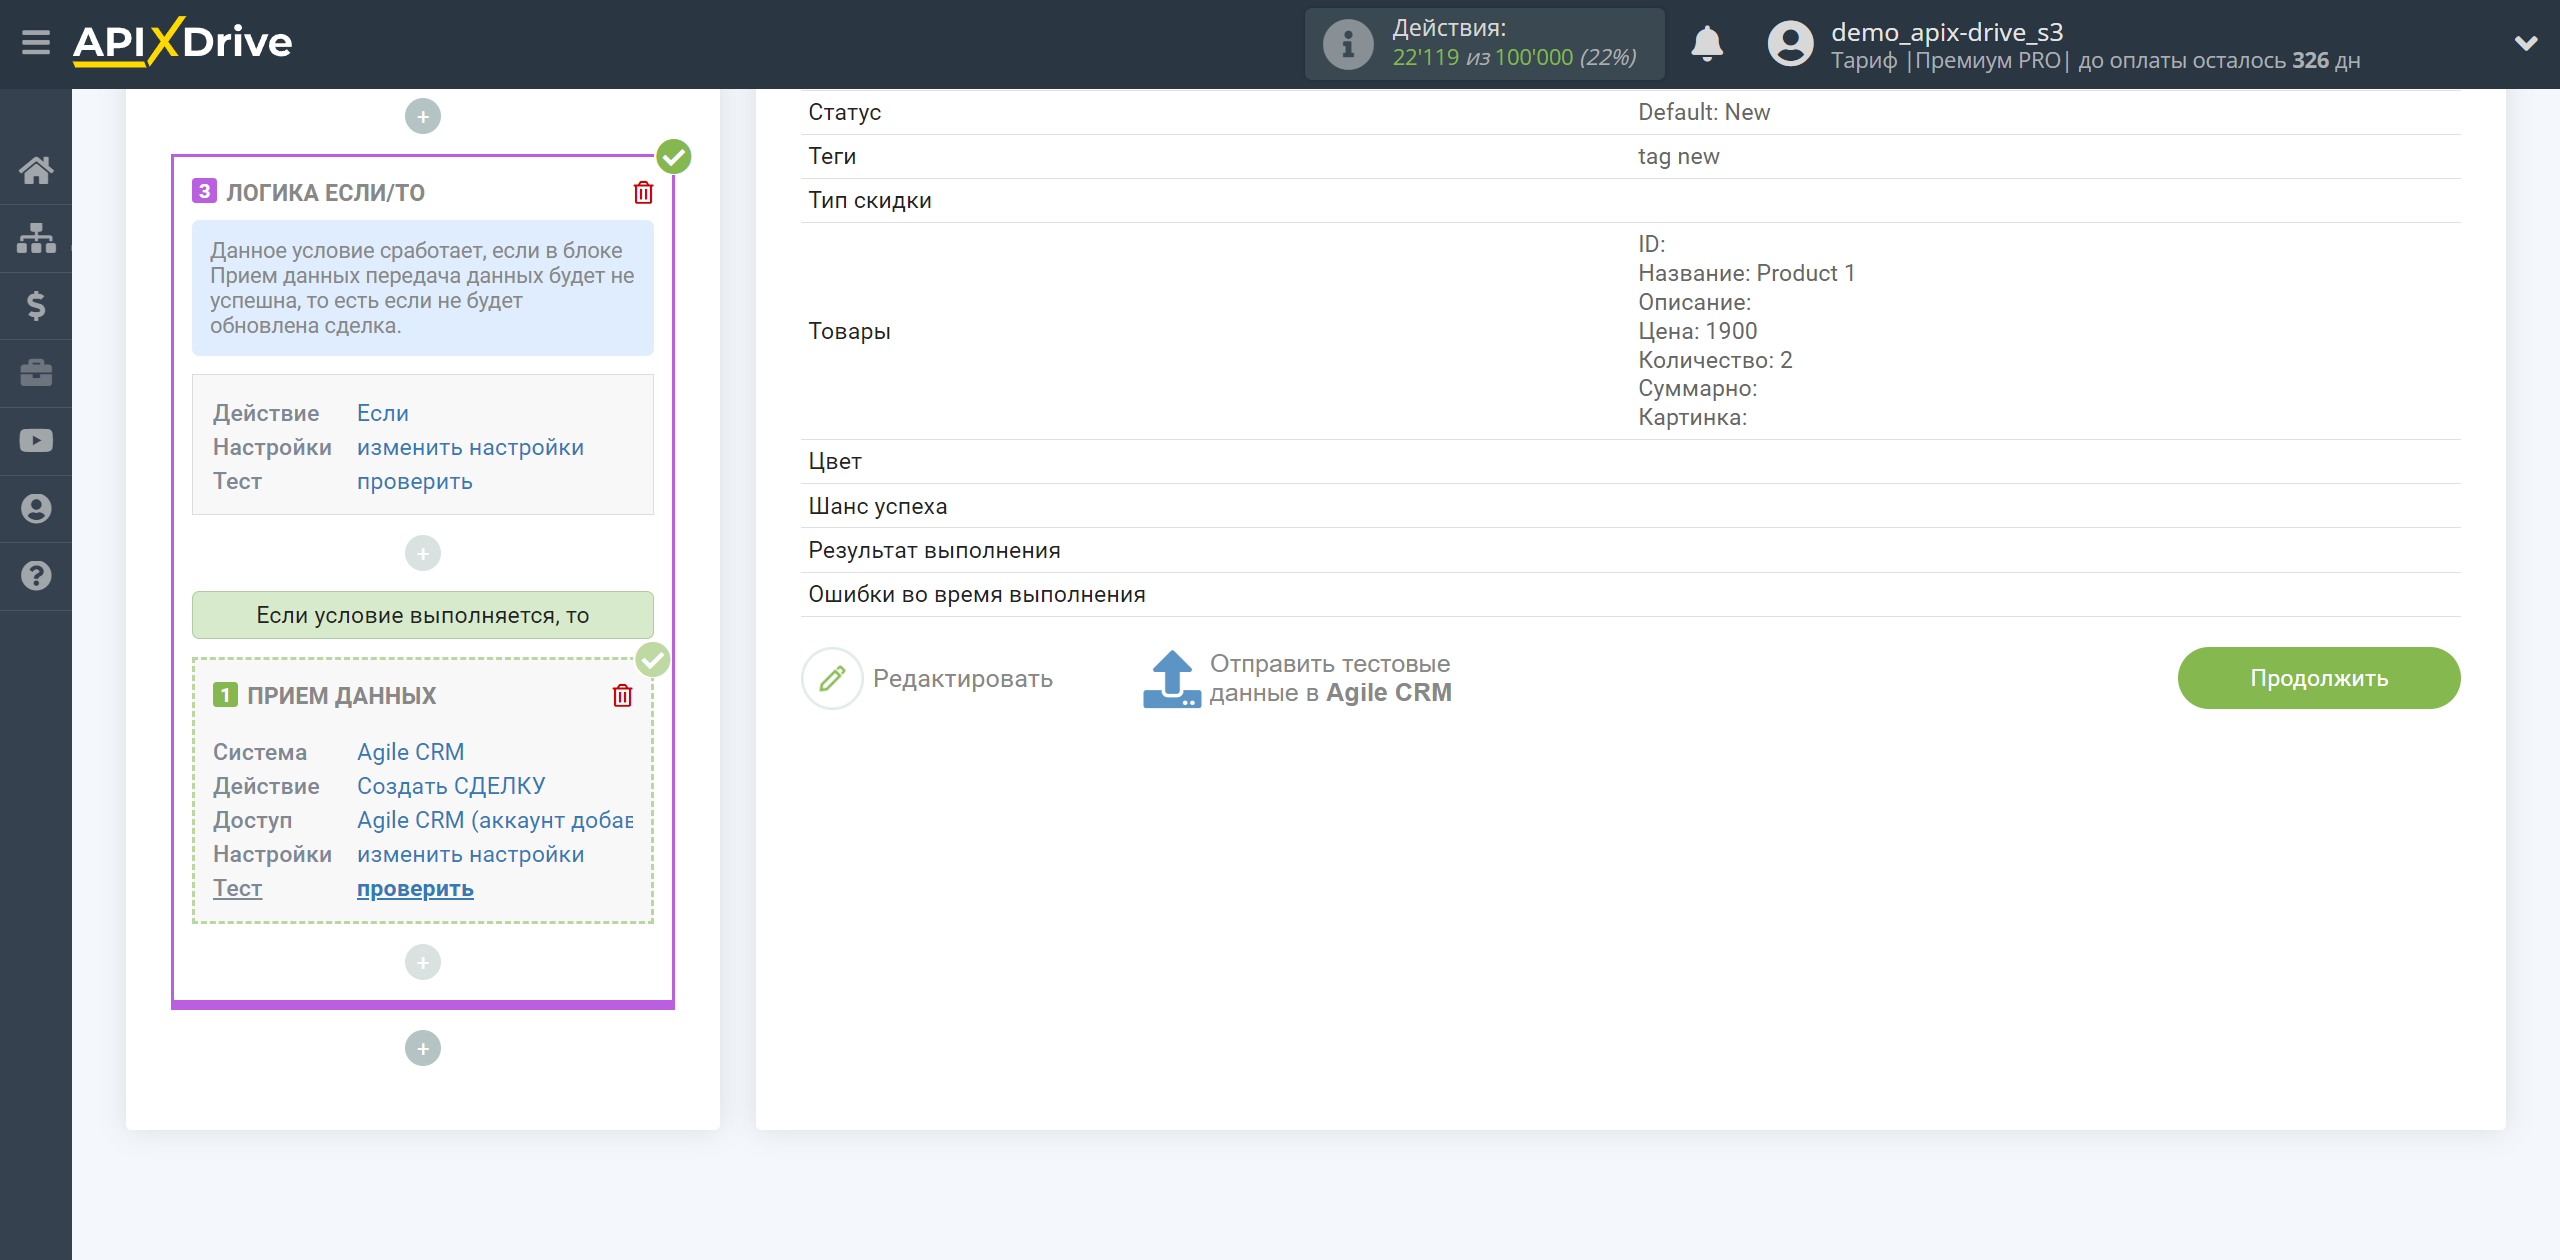Open the connections sitemap icon in sidebar

[x=36, y=238]
